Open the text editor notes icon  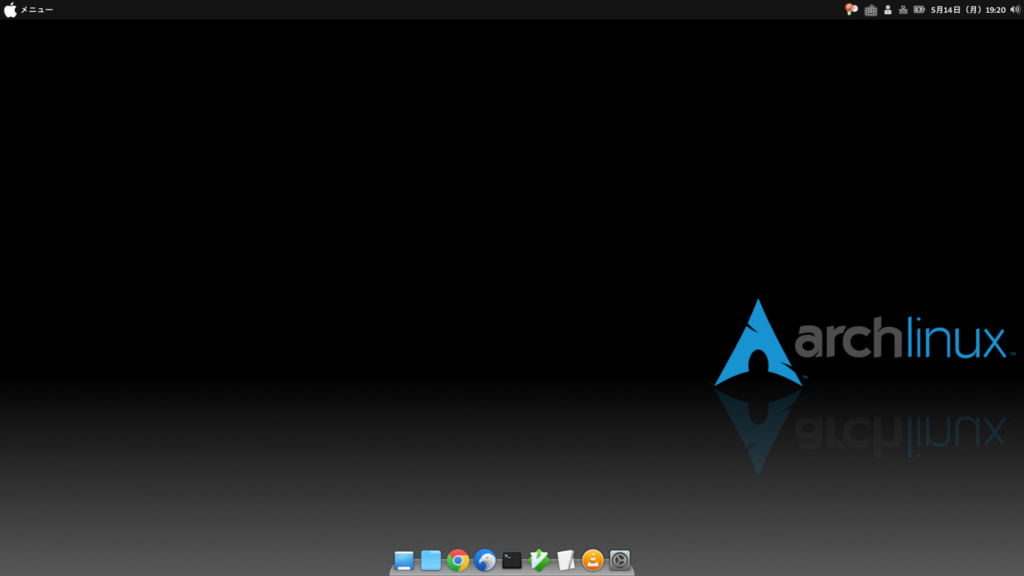click(565, 561)
